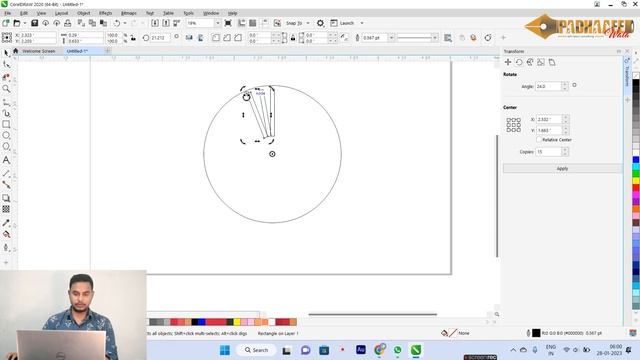640x360 pixels.
Task: Toggle corner radii lock in property bar
Action: tap(293, 38)
